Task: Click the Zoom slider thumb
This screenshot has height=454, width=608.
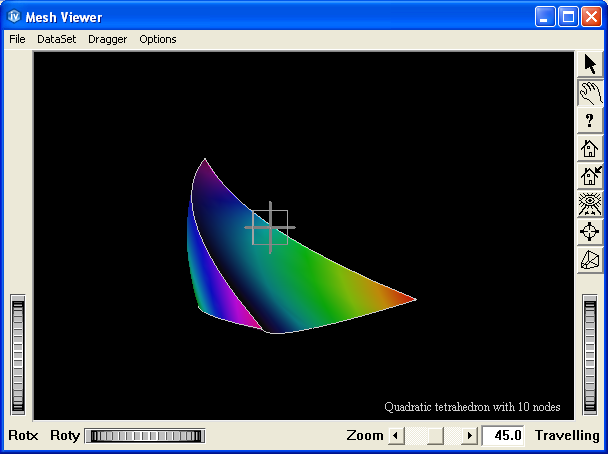Action: pos(435,436)
